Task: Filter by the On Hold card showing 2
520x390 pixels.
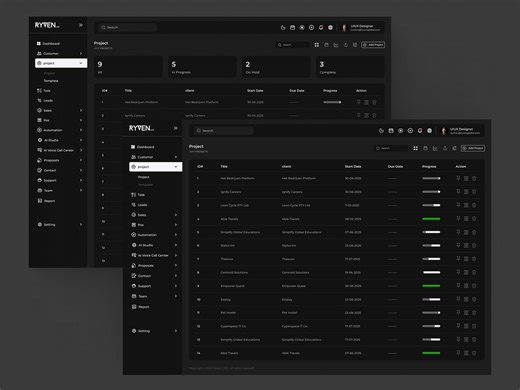Action: [x=276, y=67]
